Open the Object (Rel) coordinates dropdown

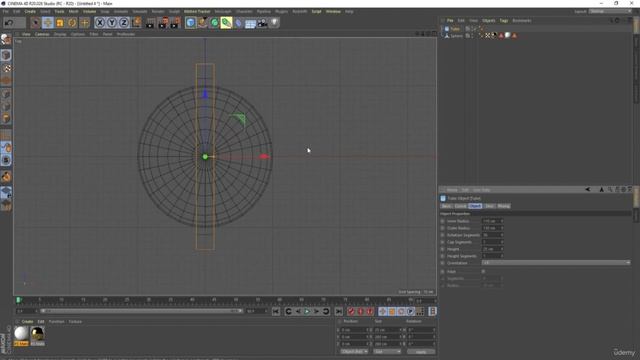pyautogui.click(x=354, y=351)
